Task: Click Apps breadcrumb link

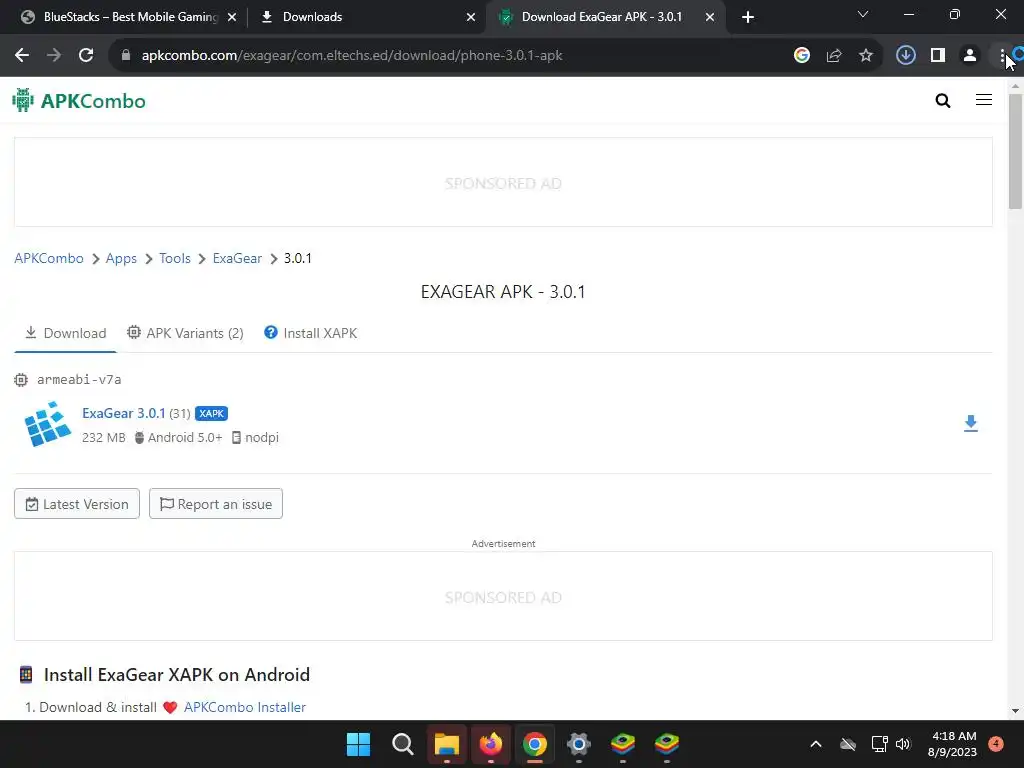Action: click(121, 258)
